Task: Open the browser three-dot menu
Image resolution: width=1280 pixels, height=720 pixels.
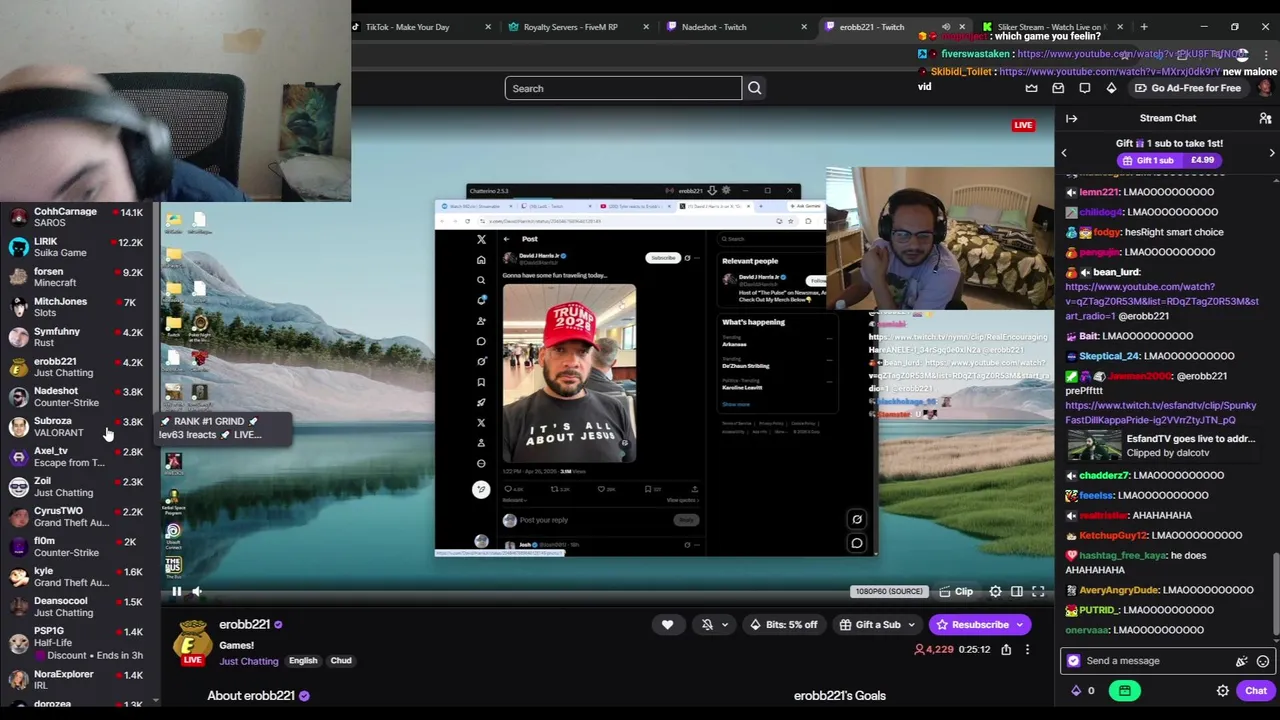Action: click(1264, 54)
